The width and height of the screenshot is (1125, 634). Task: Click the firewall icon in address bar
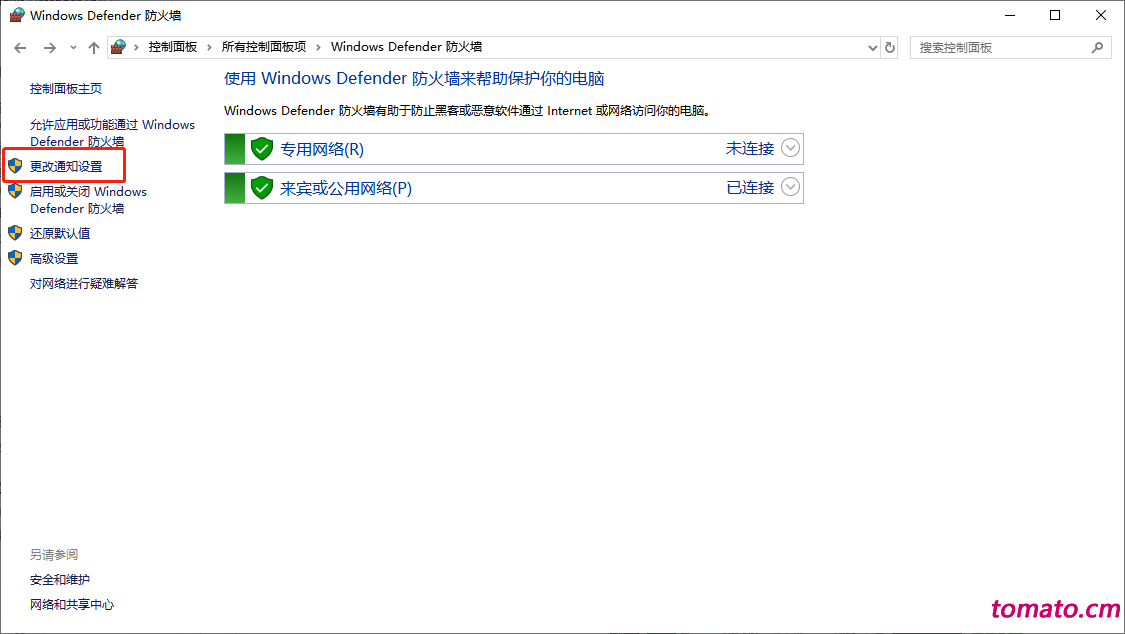click(118, 47)
